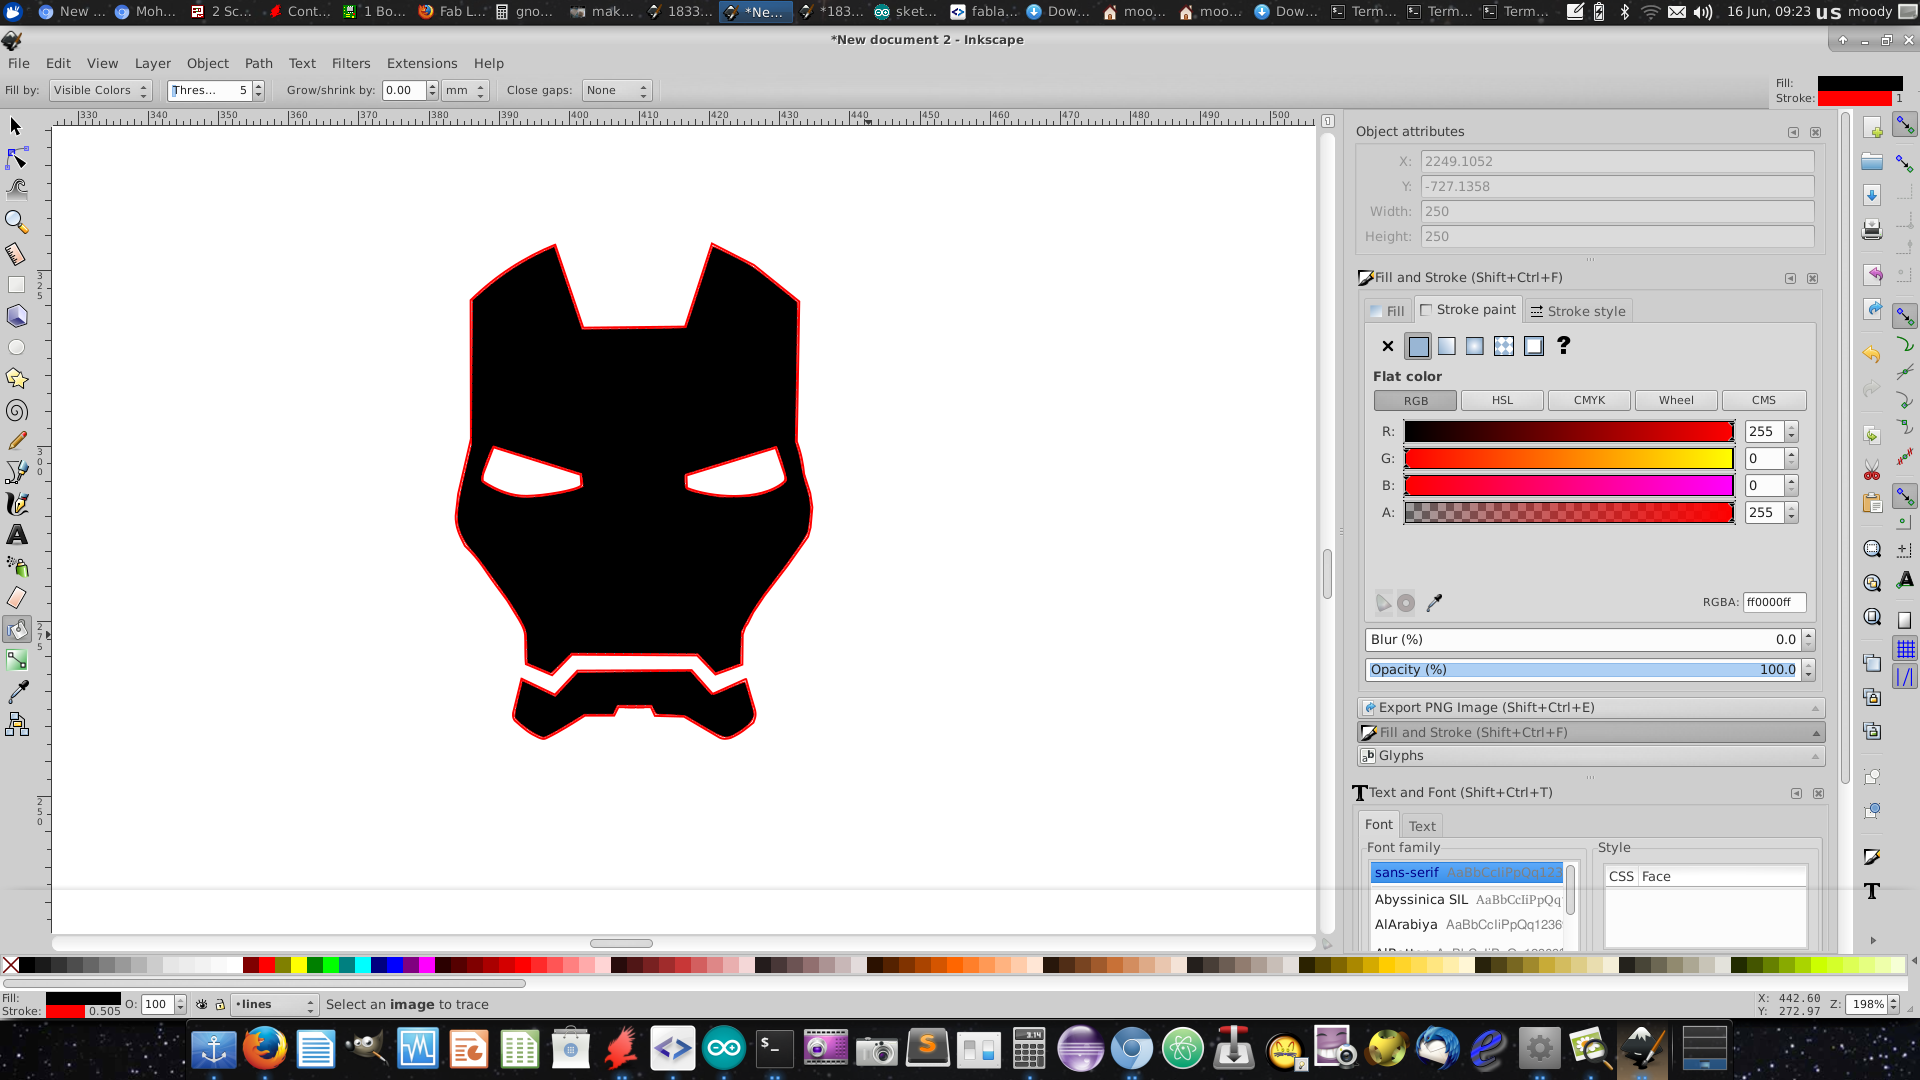Select the Dropper color picker tool

16,692
